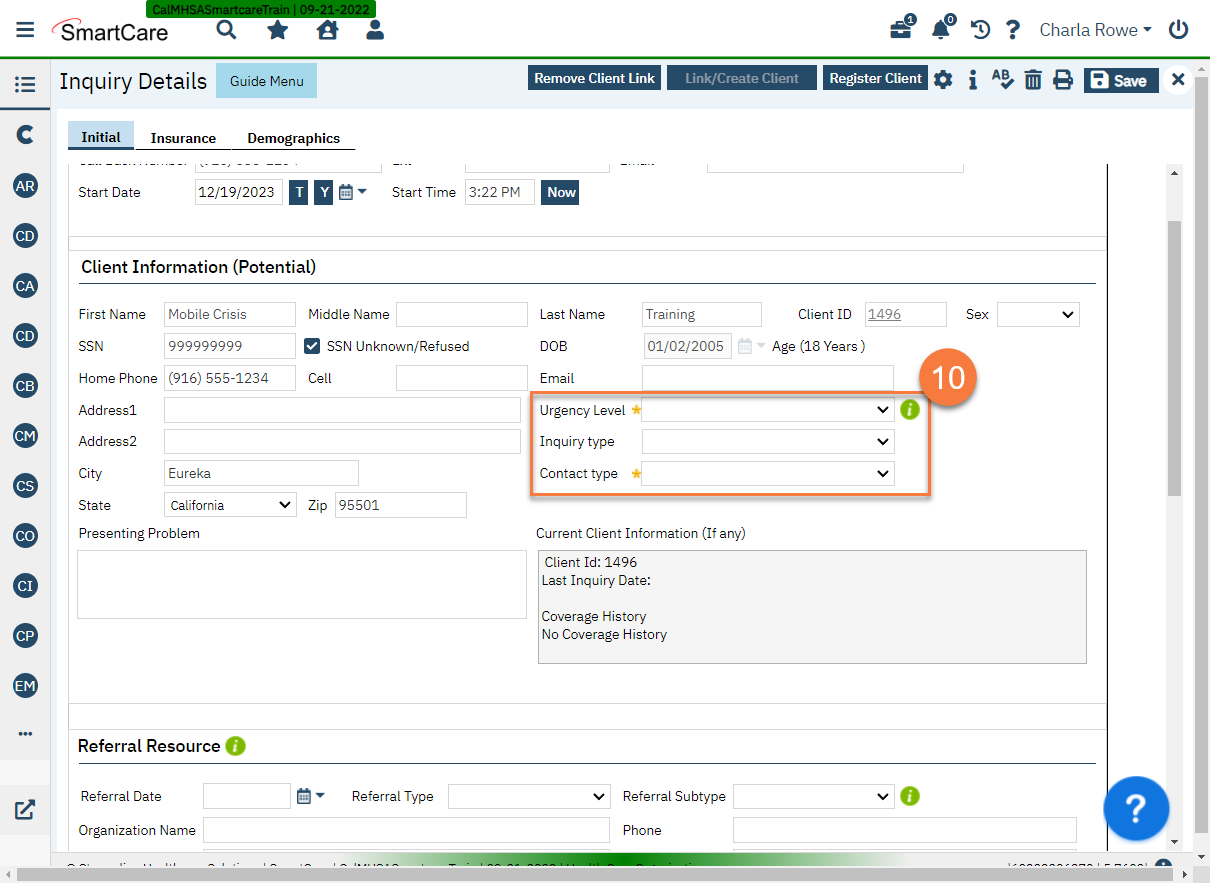Switch to the Demographics tab

coord(293,138)
